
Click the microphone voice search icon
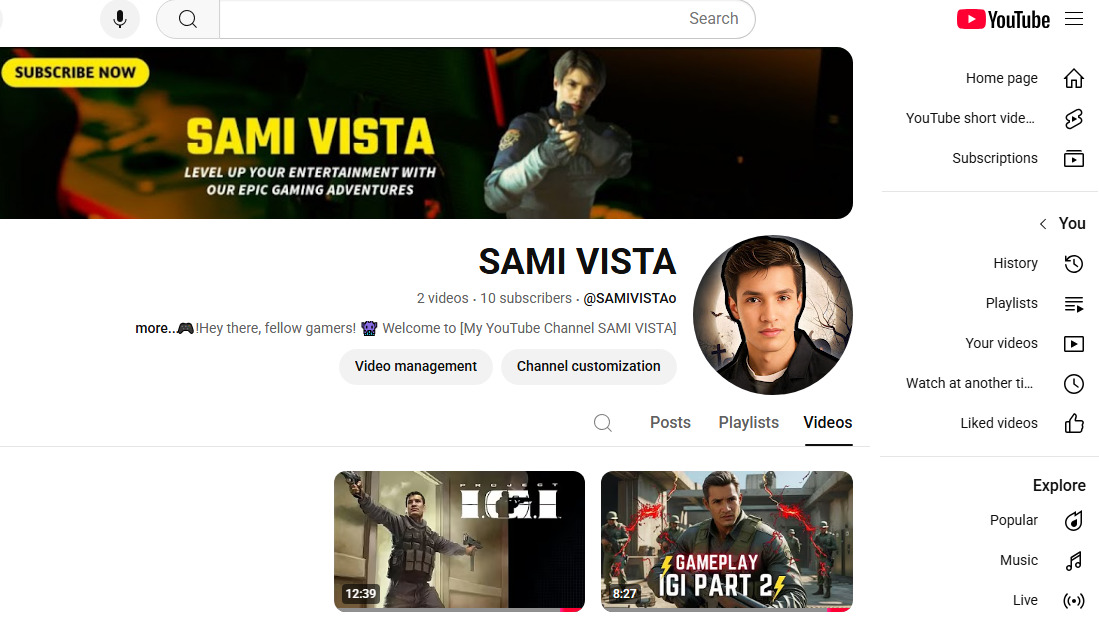(120, 19)
